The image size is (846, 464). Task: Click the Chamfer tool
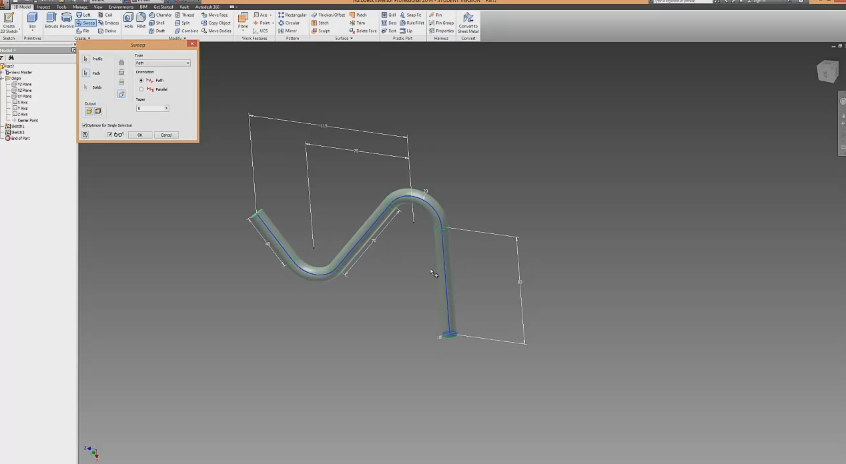click(160, 15)
